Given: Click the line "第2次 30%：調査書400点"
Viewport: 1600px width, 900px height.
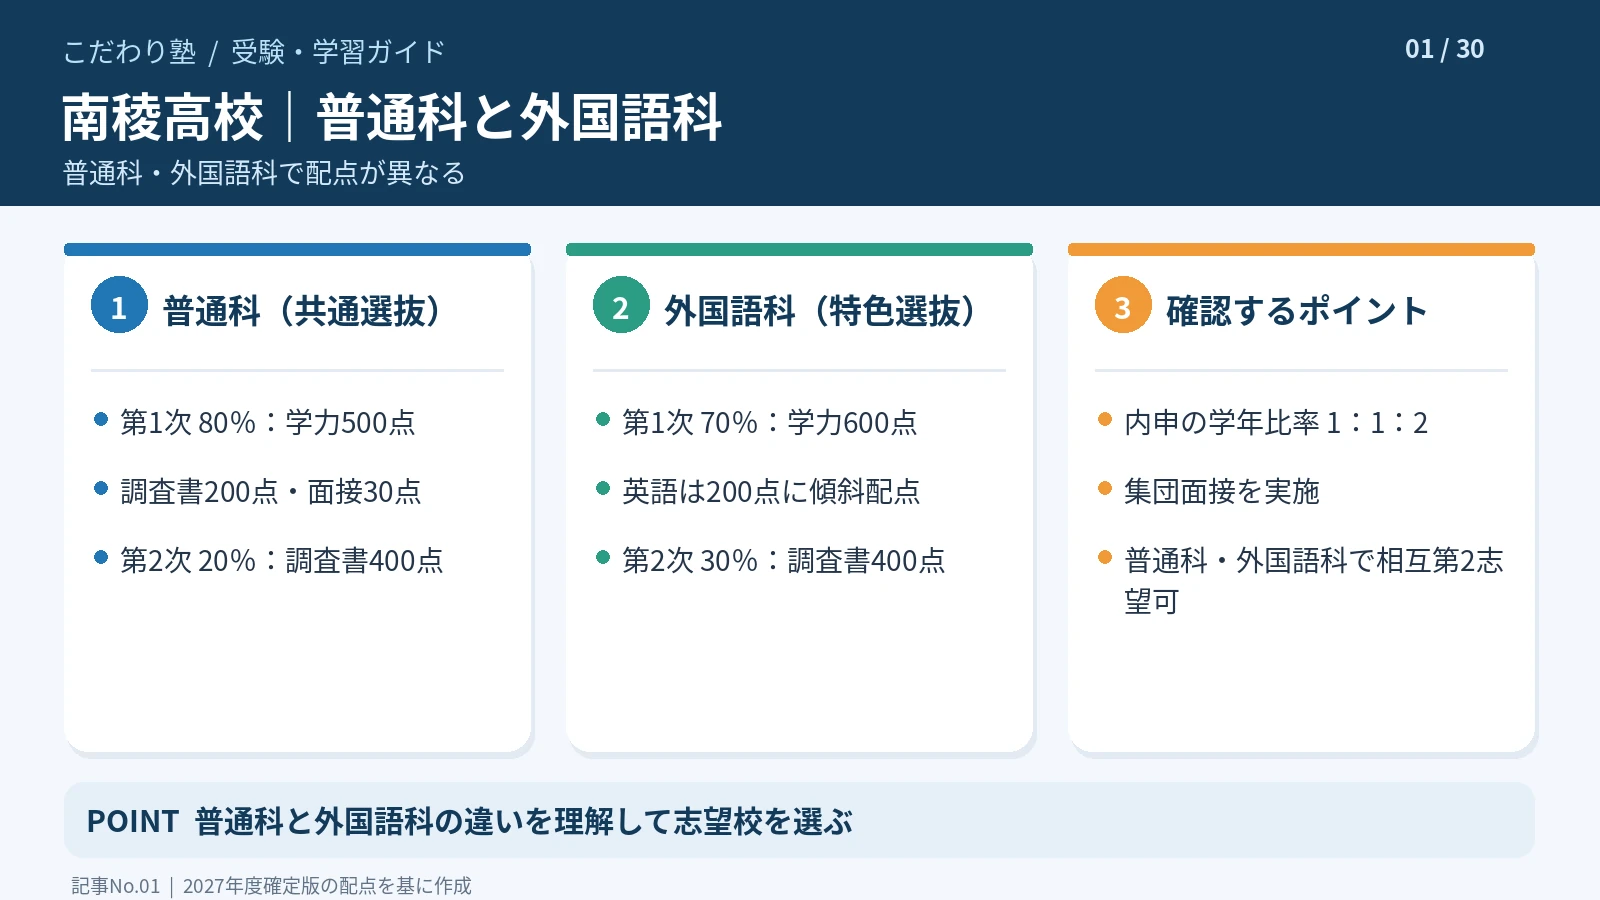Looking at the screenshot, I should pyautogui.click(x=784, y=561).
